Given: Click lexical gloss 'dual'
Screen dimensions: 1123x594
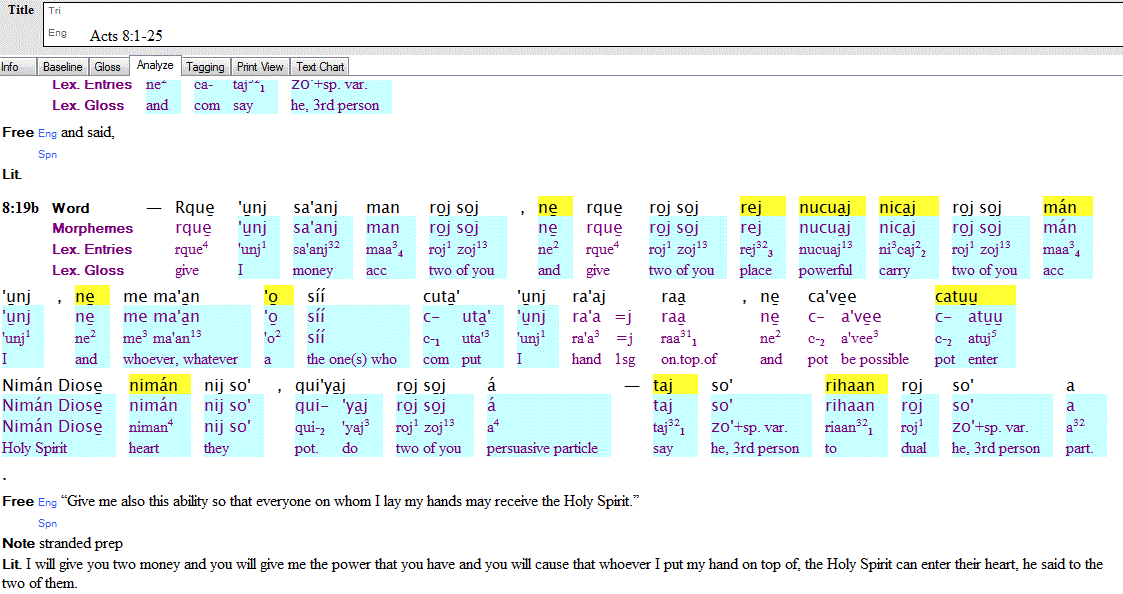Looking at the screenshot, I should pos(913,448).
